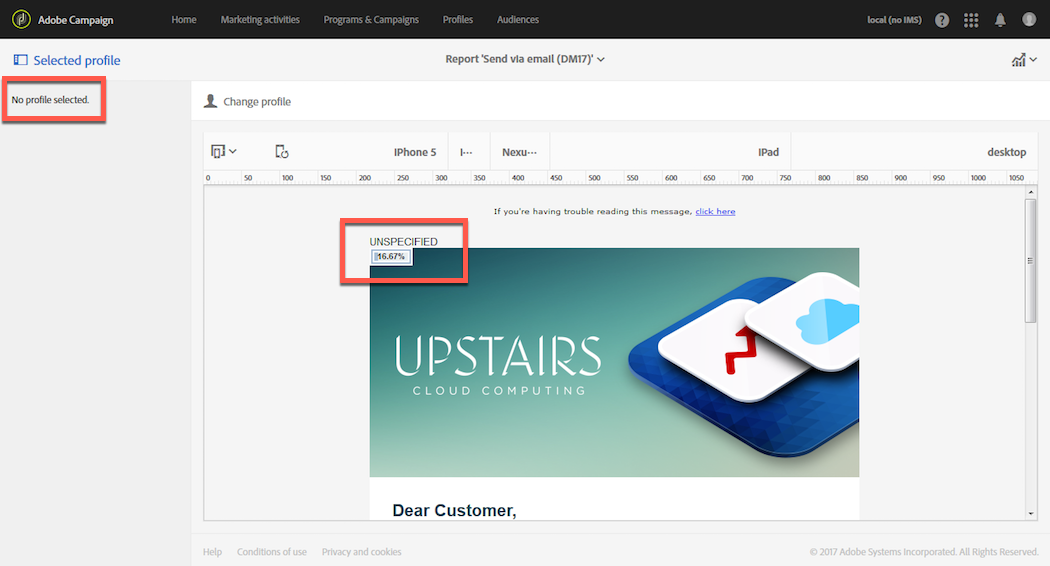Select the desktop device tab
The width and height of the screenshot is (1050, 566).
pos(1006,152)
